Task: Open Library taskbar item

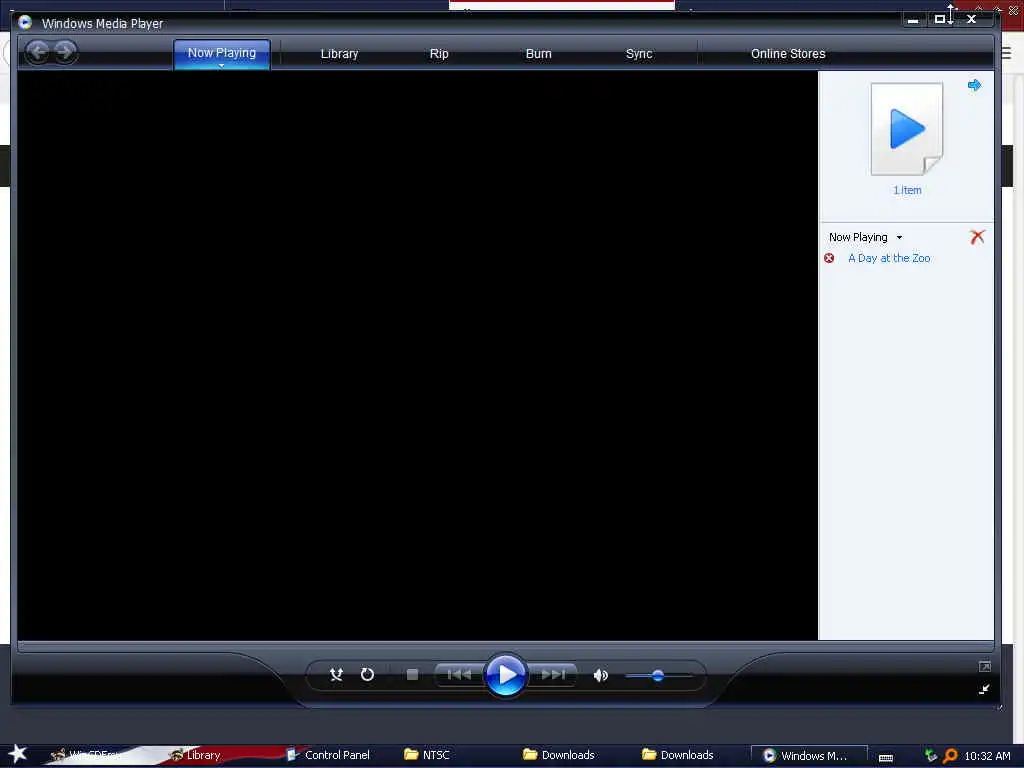Action: (x=195, y=755)
